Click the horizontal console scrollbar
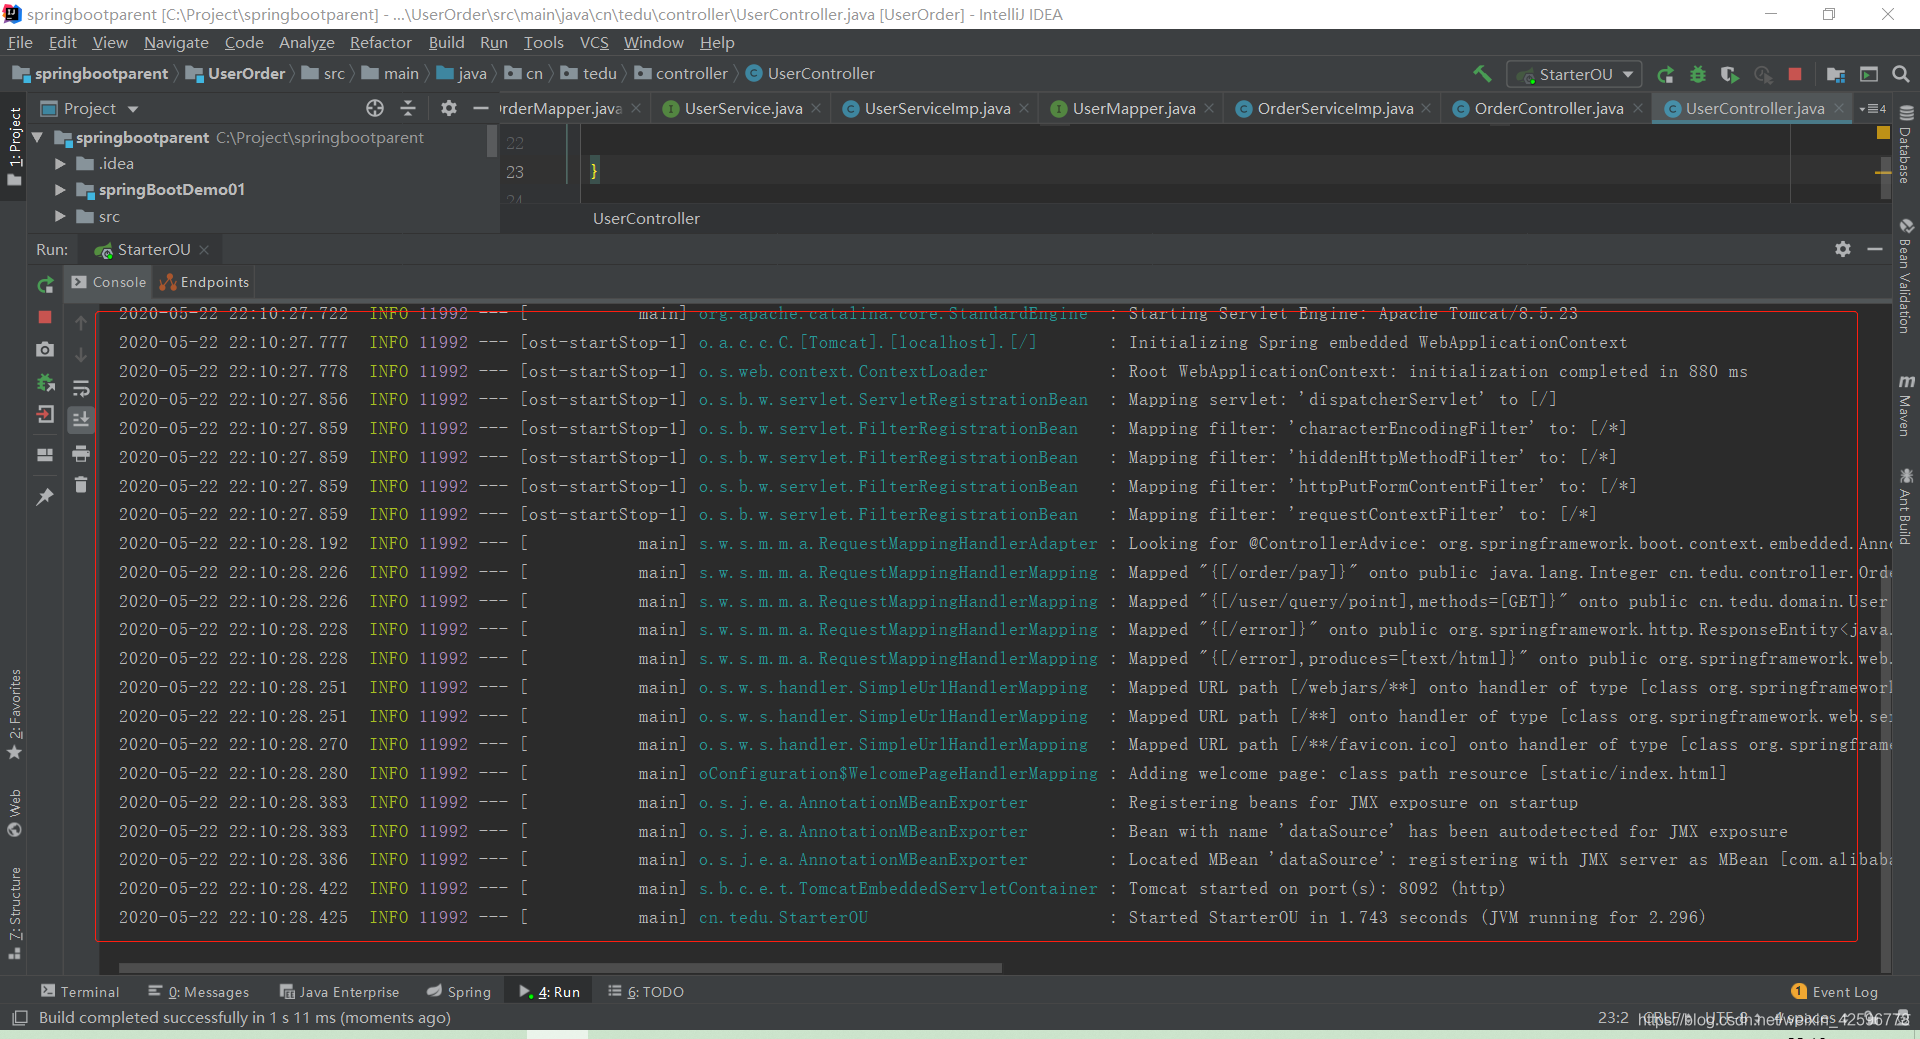This screenshot has width=1920, height=1039. coord(560,967)
